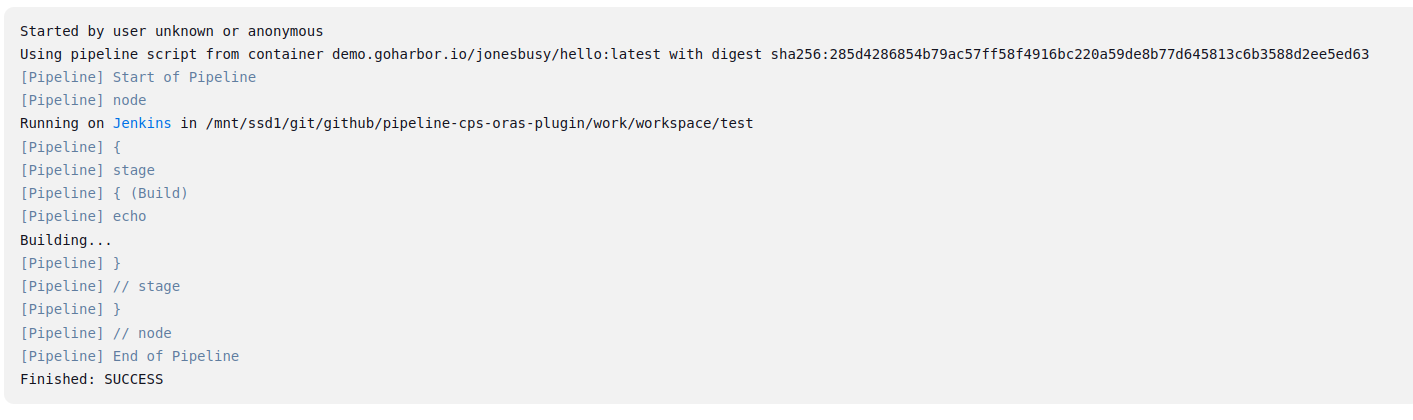Viewport: 1413px width, 420px height.
Task: Click the workspace path /mnt/ssd1/git text
Action: (479, 123)
